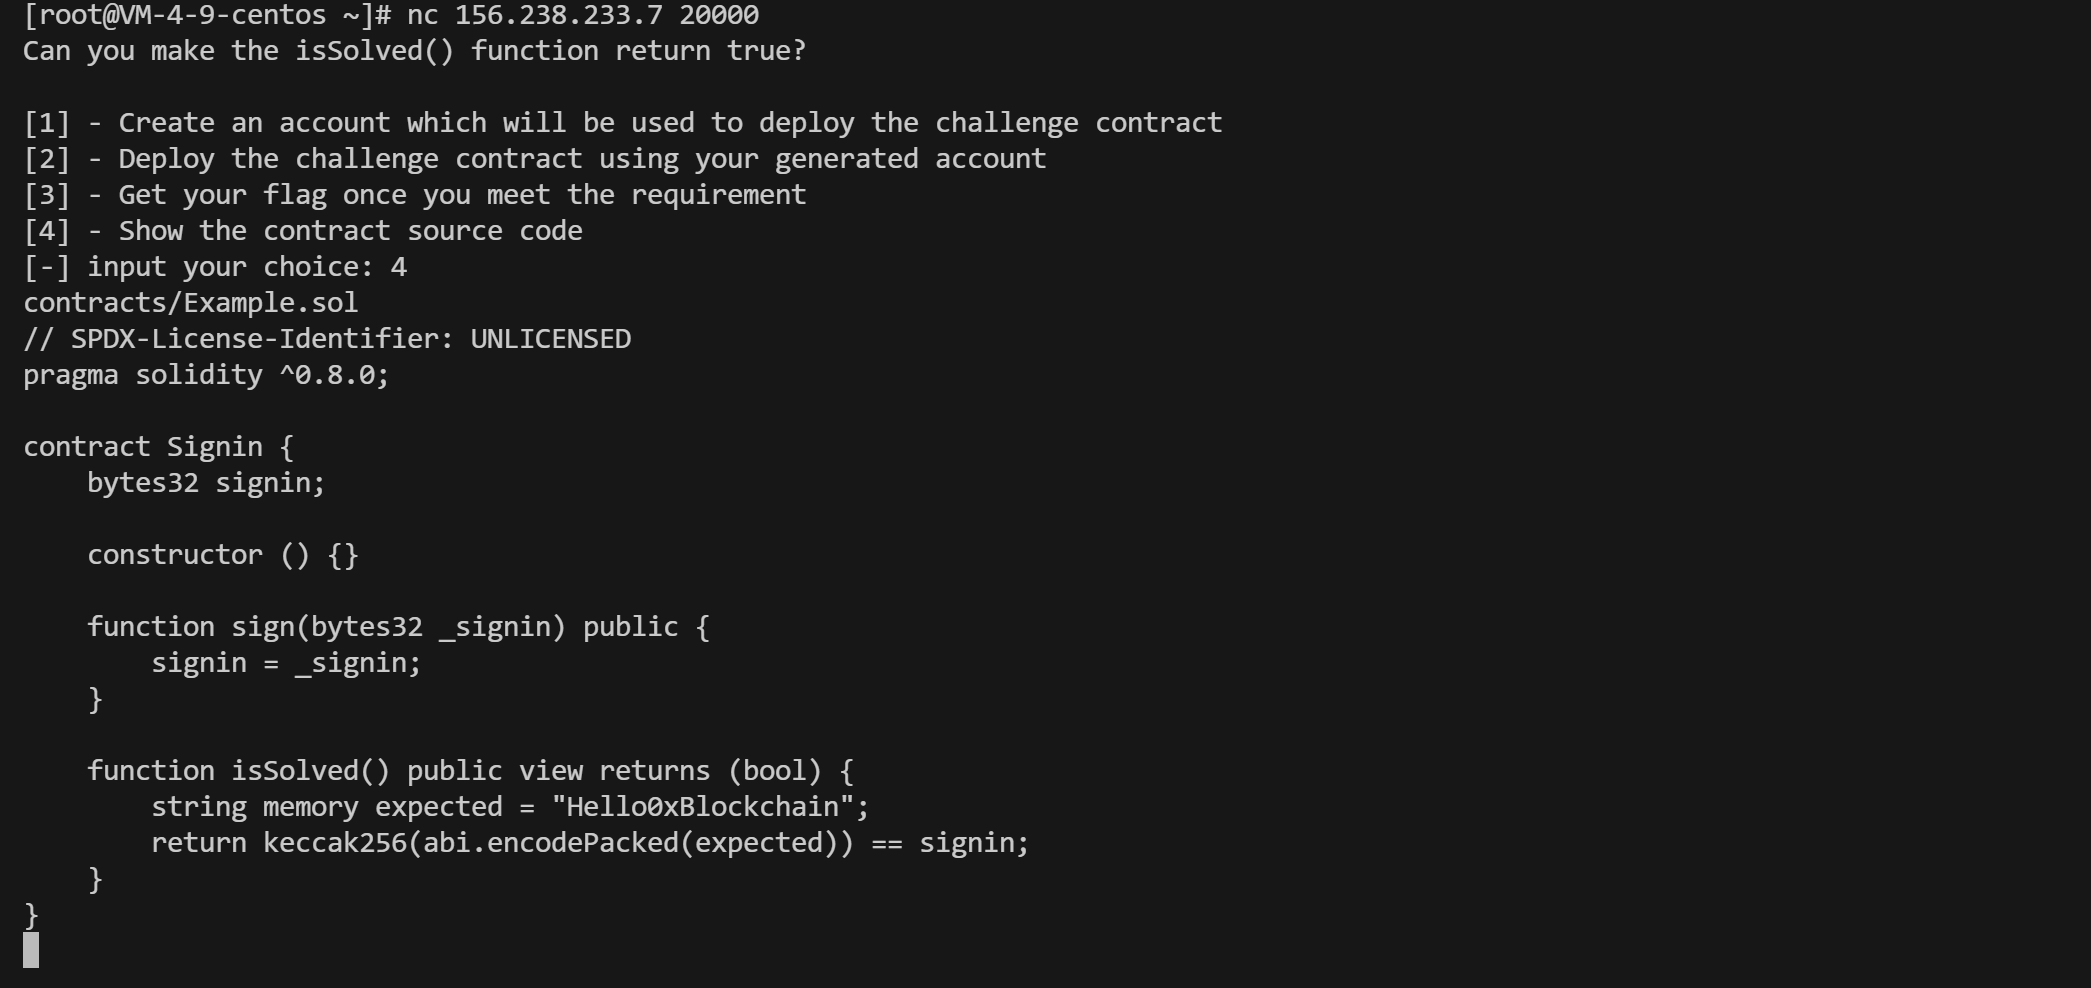Click the function isSolved() declaration
The image size is (2091, 988).
[471, 771]
